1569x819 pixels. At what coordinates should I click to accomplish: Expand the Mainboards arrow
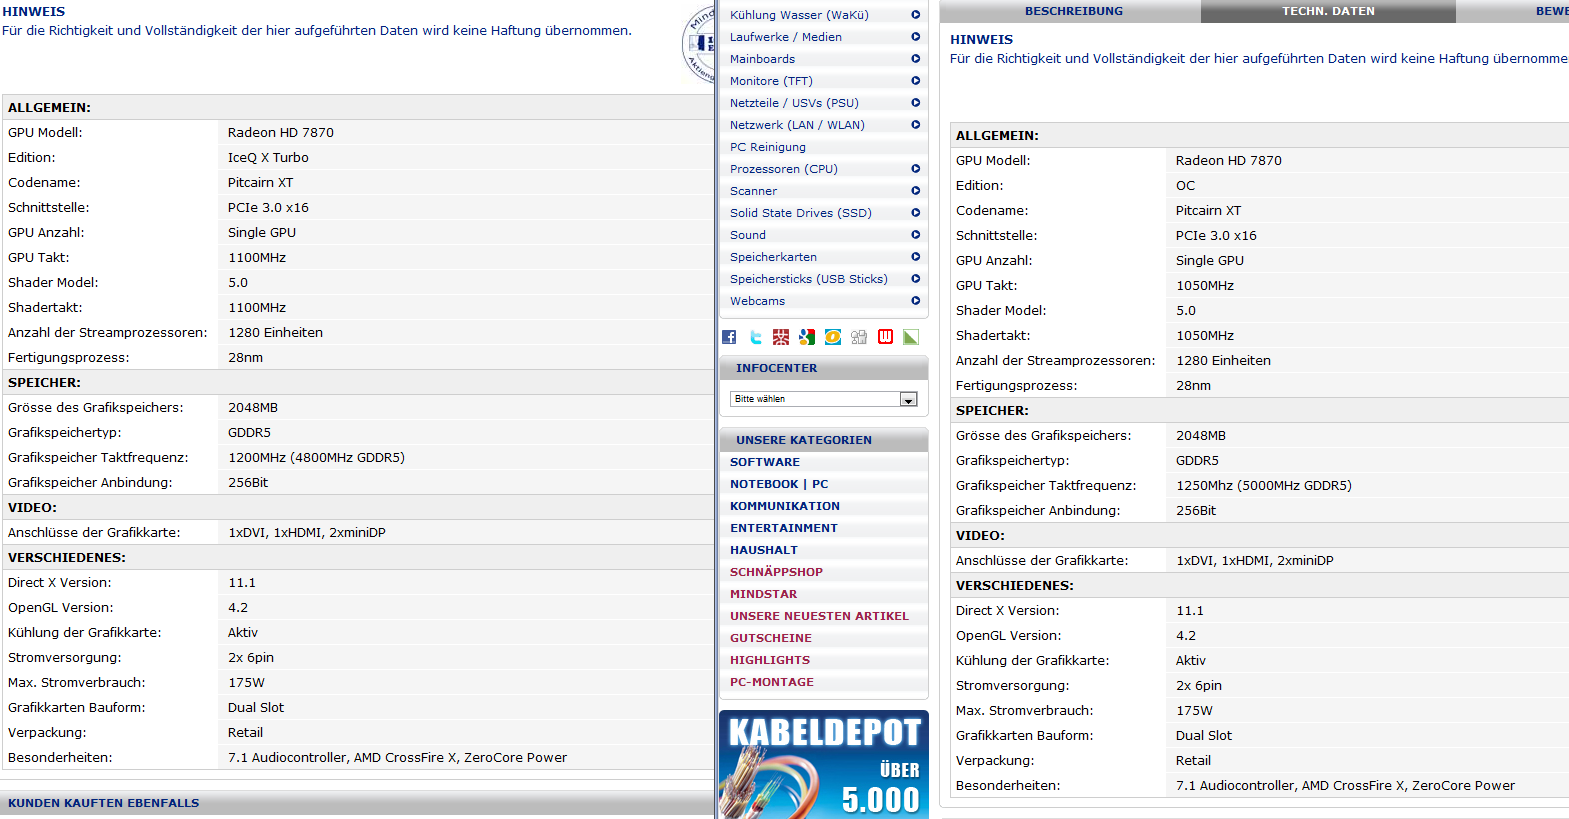[x=915, y=59]
